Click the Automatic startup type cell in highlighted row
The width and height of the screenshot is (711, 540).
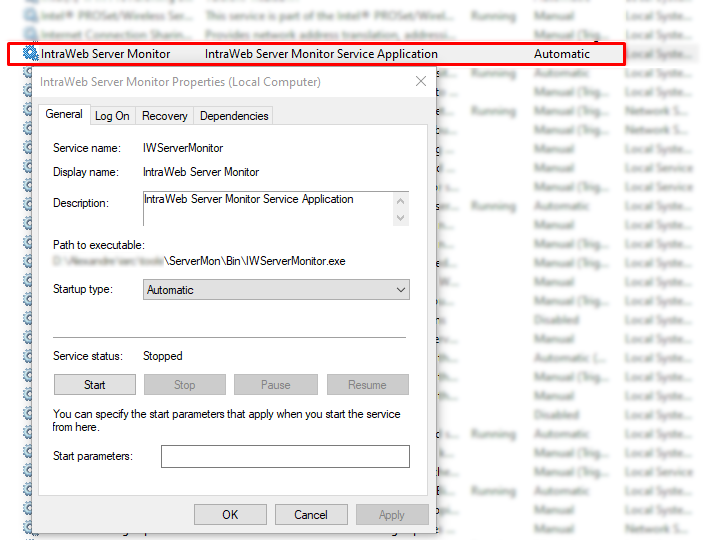point(562,54)
